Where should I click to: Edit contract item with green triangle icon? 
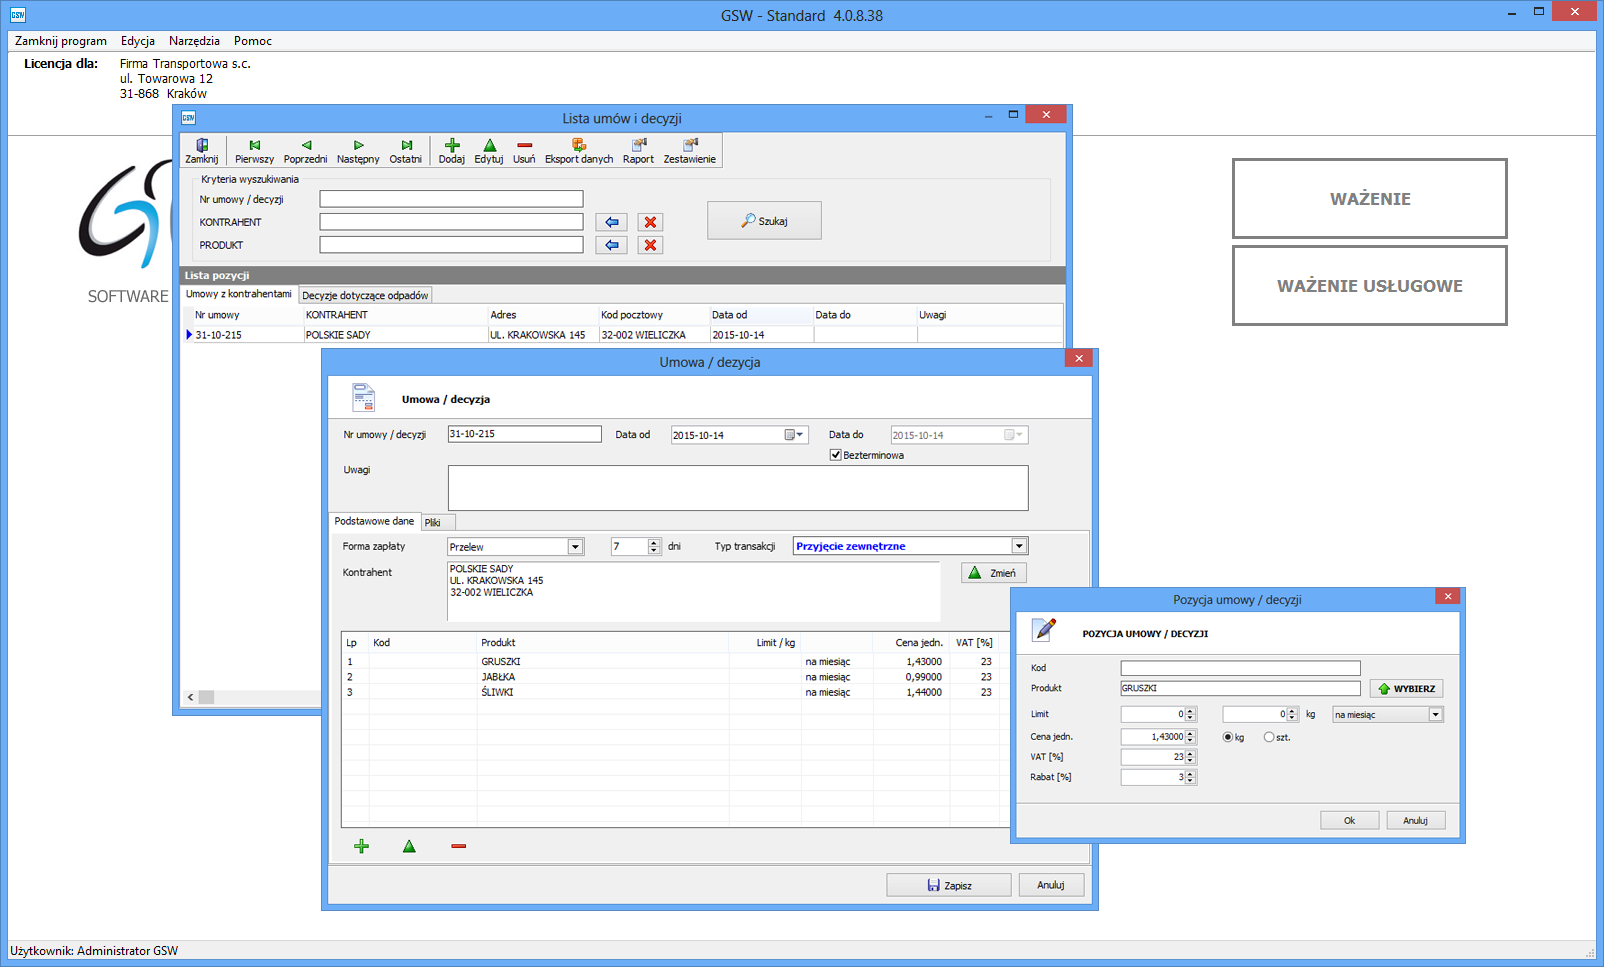tap(409, 846)
